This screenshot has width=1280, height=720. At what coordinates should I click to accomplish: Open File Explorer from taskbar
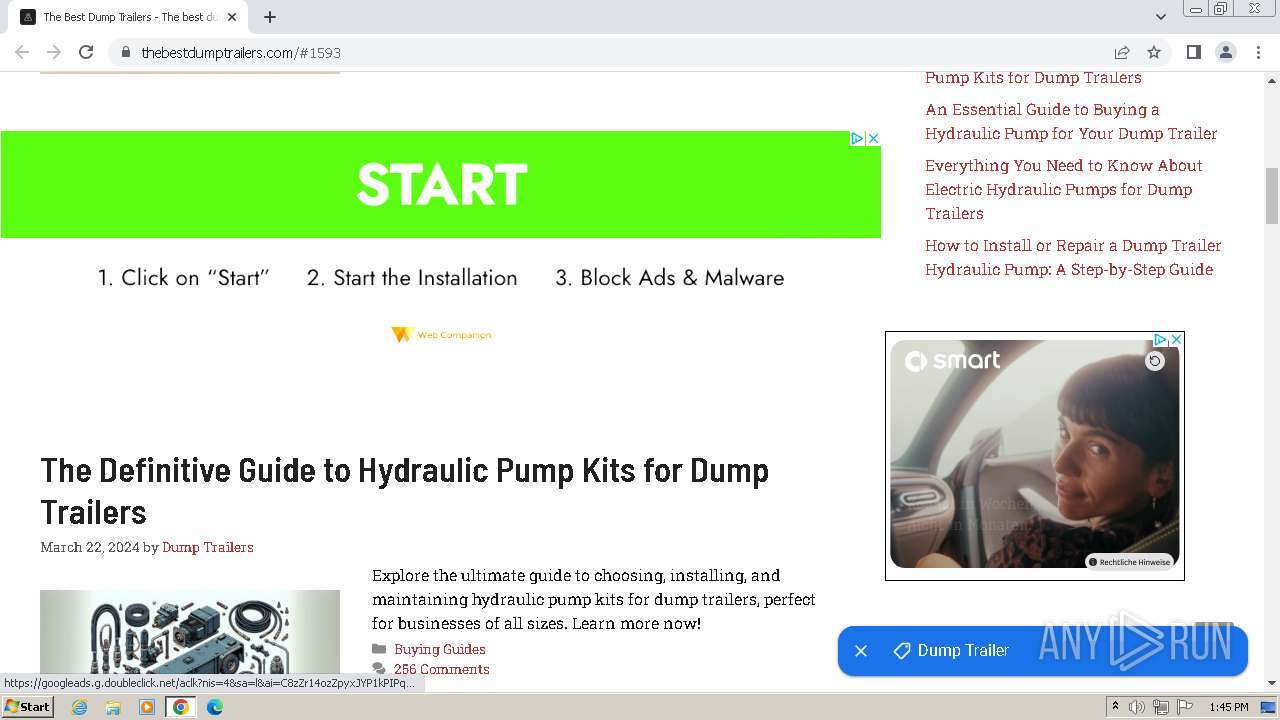113,707
